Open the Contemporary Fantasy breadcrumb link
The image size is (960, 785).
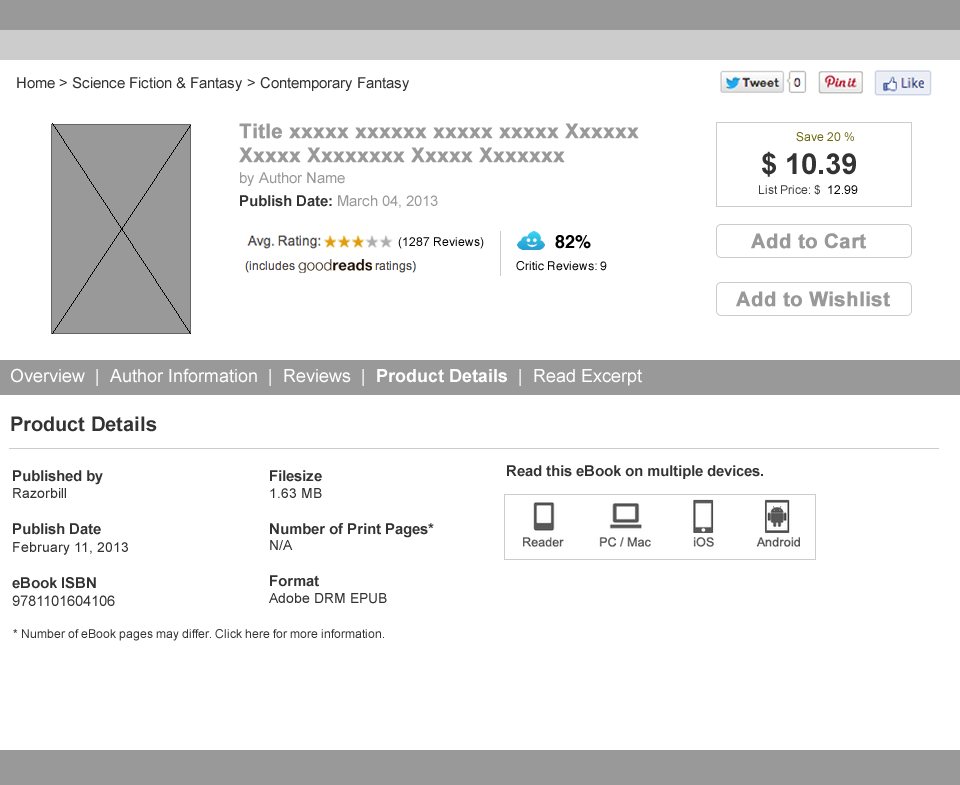click(334, 83)
